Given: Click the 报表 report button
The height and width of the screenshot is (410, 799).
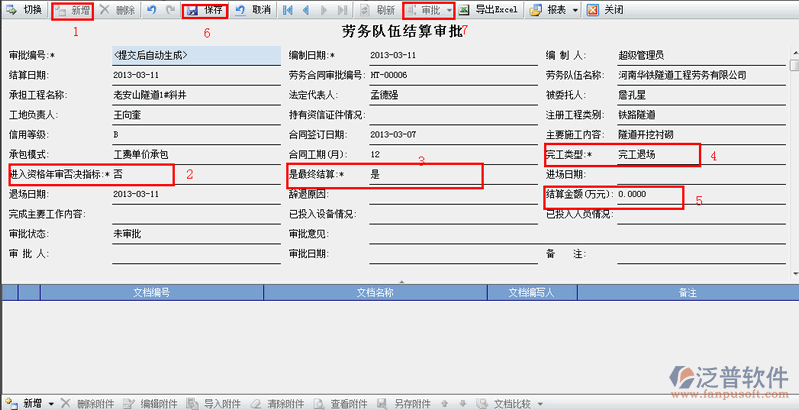Looking at the screenshot, I should [549, 10].
